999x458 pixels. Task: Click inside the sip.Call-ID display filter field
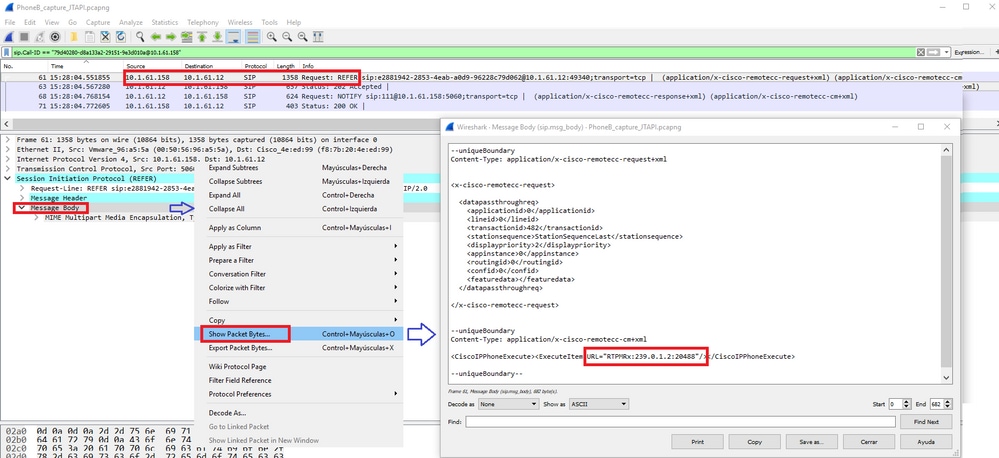click(x=463, y=52)
